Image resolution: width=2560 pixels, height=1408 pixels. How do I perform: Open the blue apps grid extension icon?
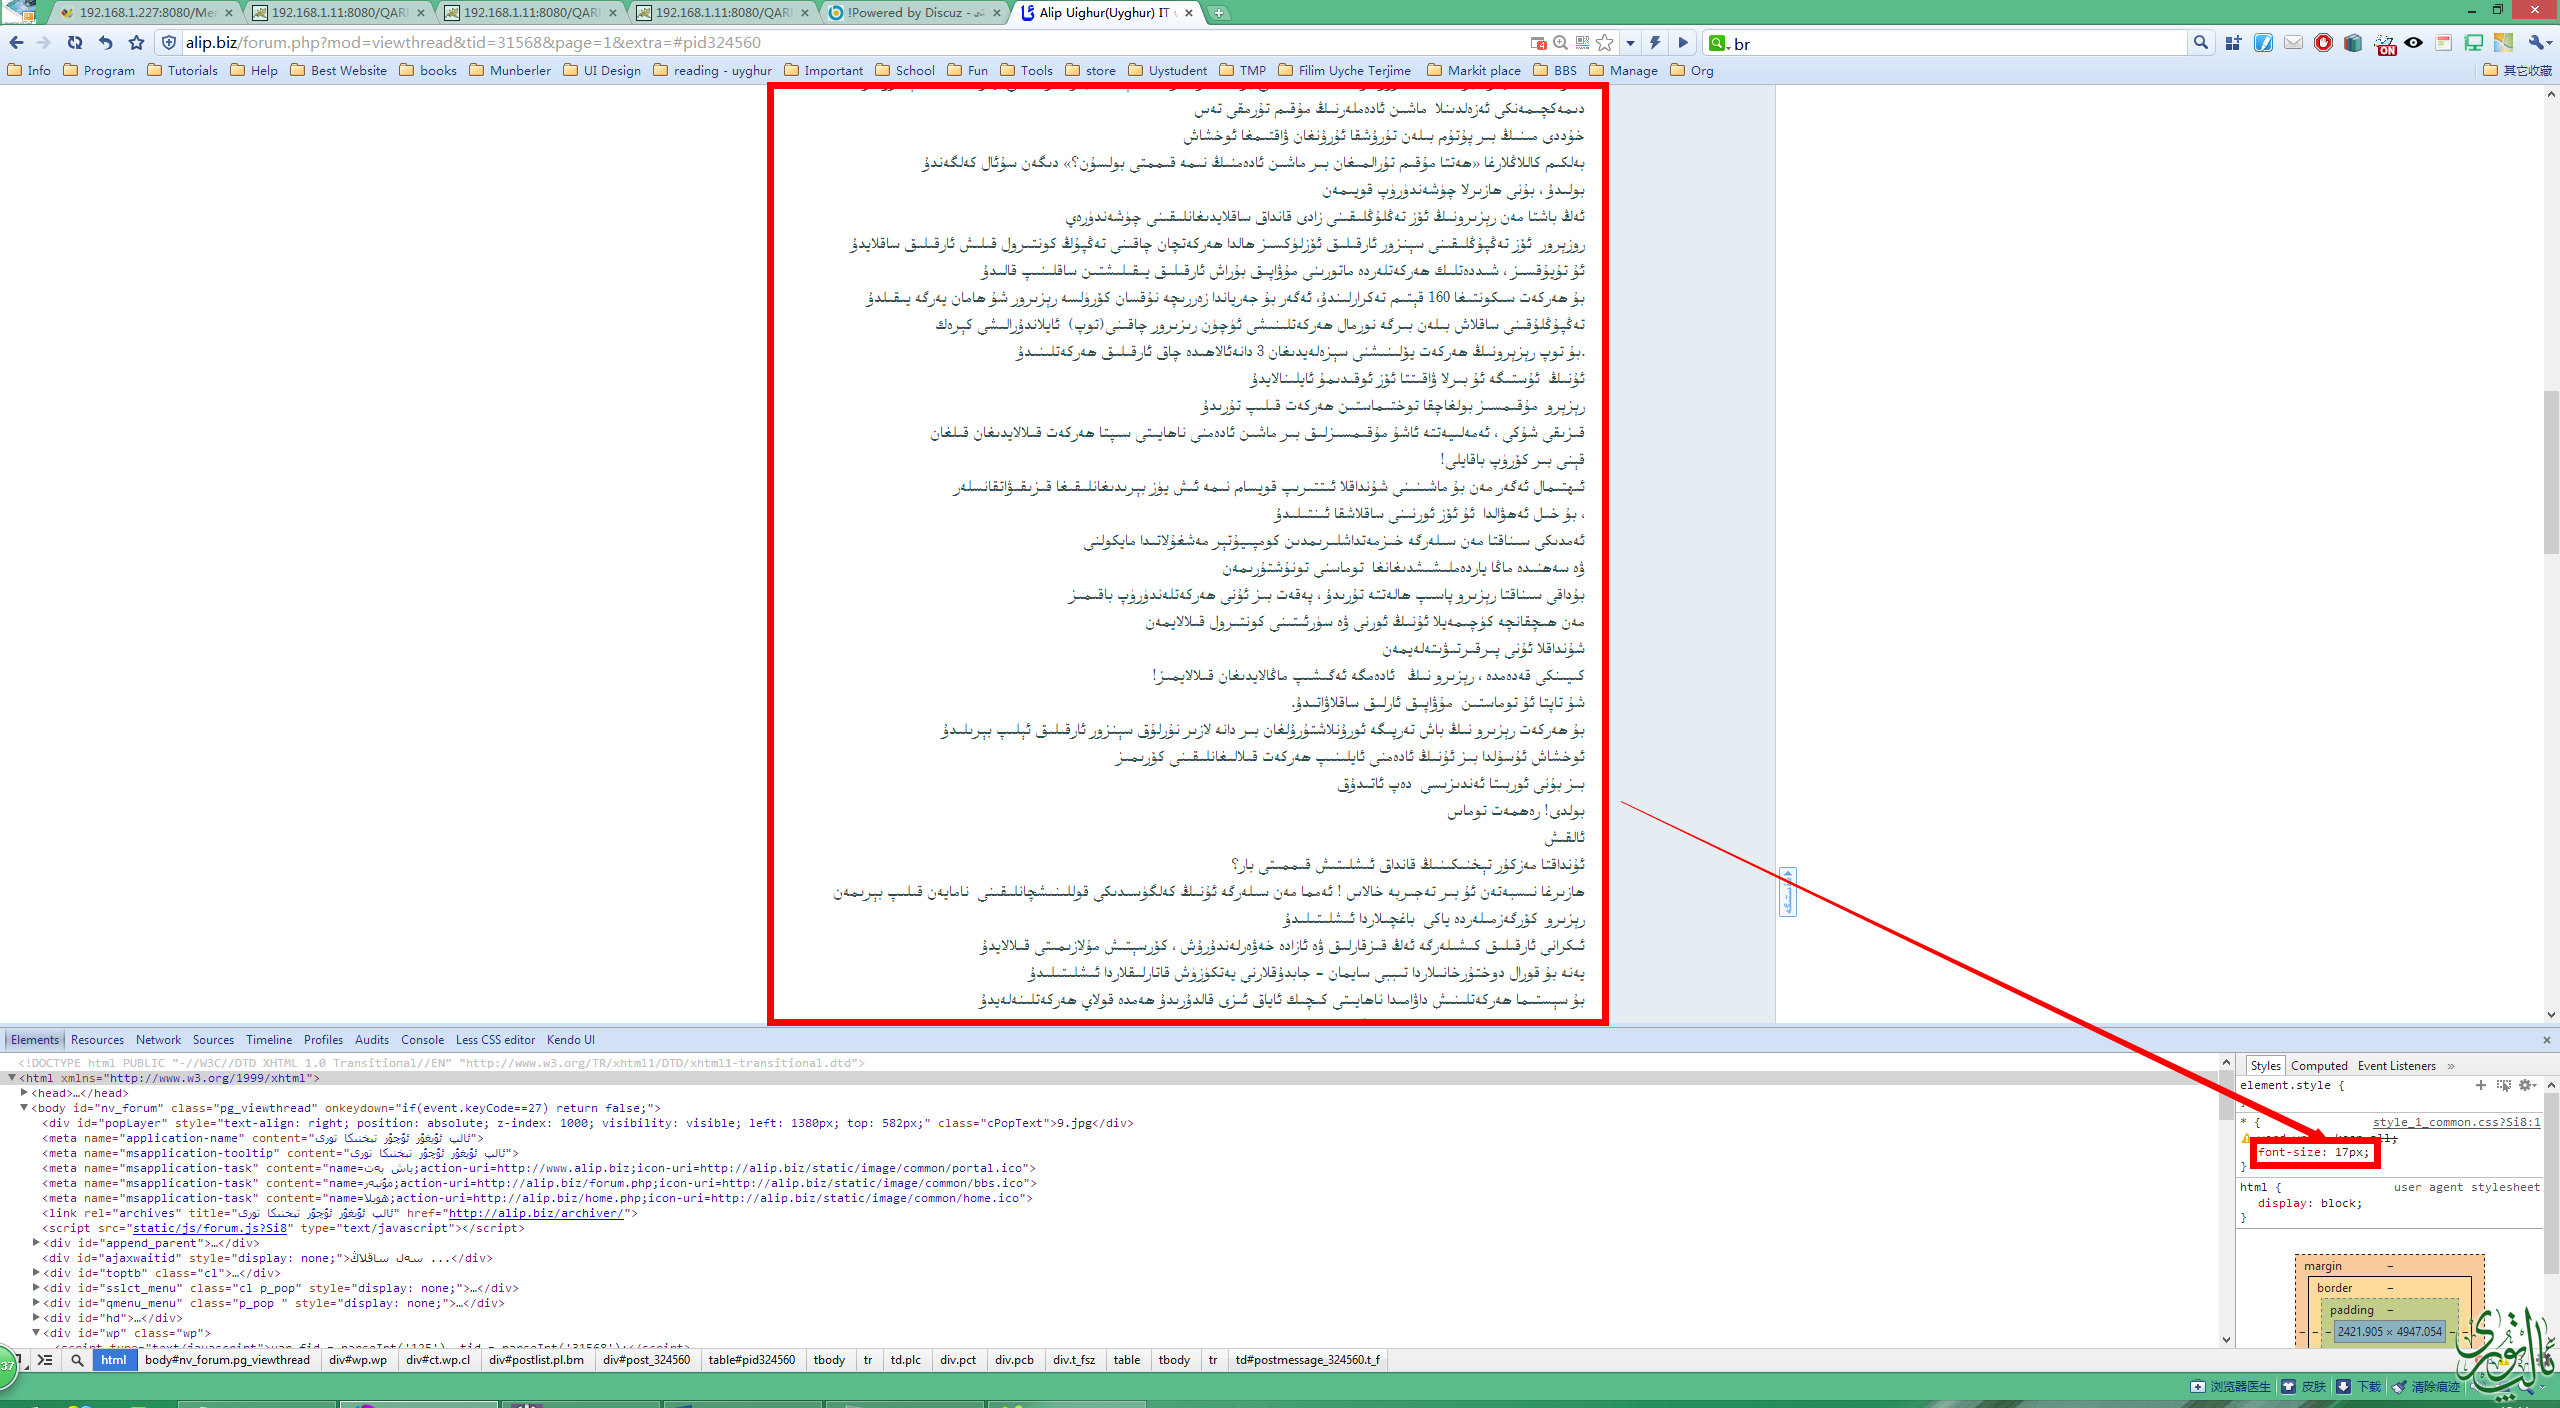point(2233,43)
